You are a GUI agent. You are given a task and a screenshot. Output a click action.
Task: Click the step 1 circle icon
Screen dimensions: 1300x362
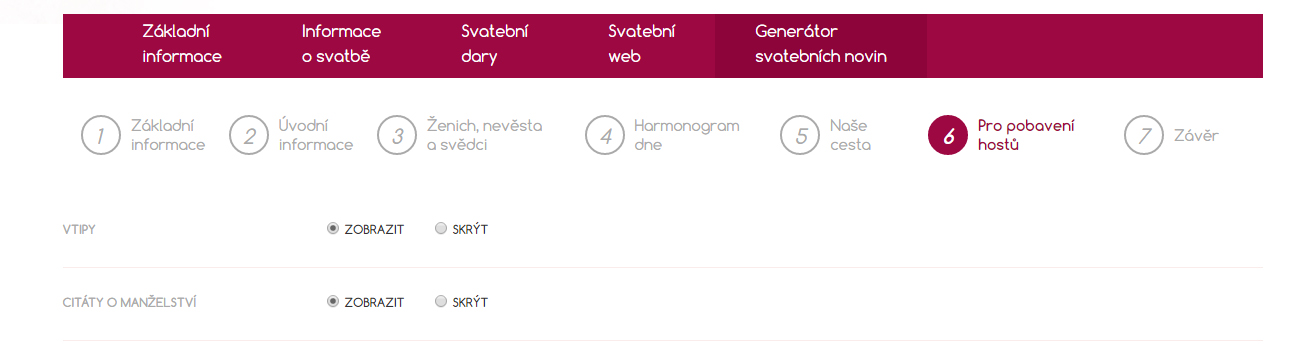tap(101, 136)
